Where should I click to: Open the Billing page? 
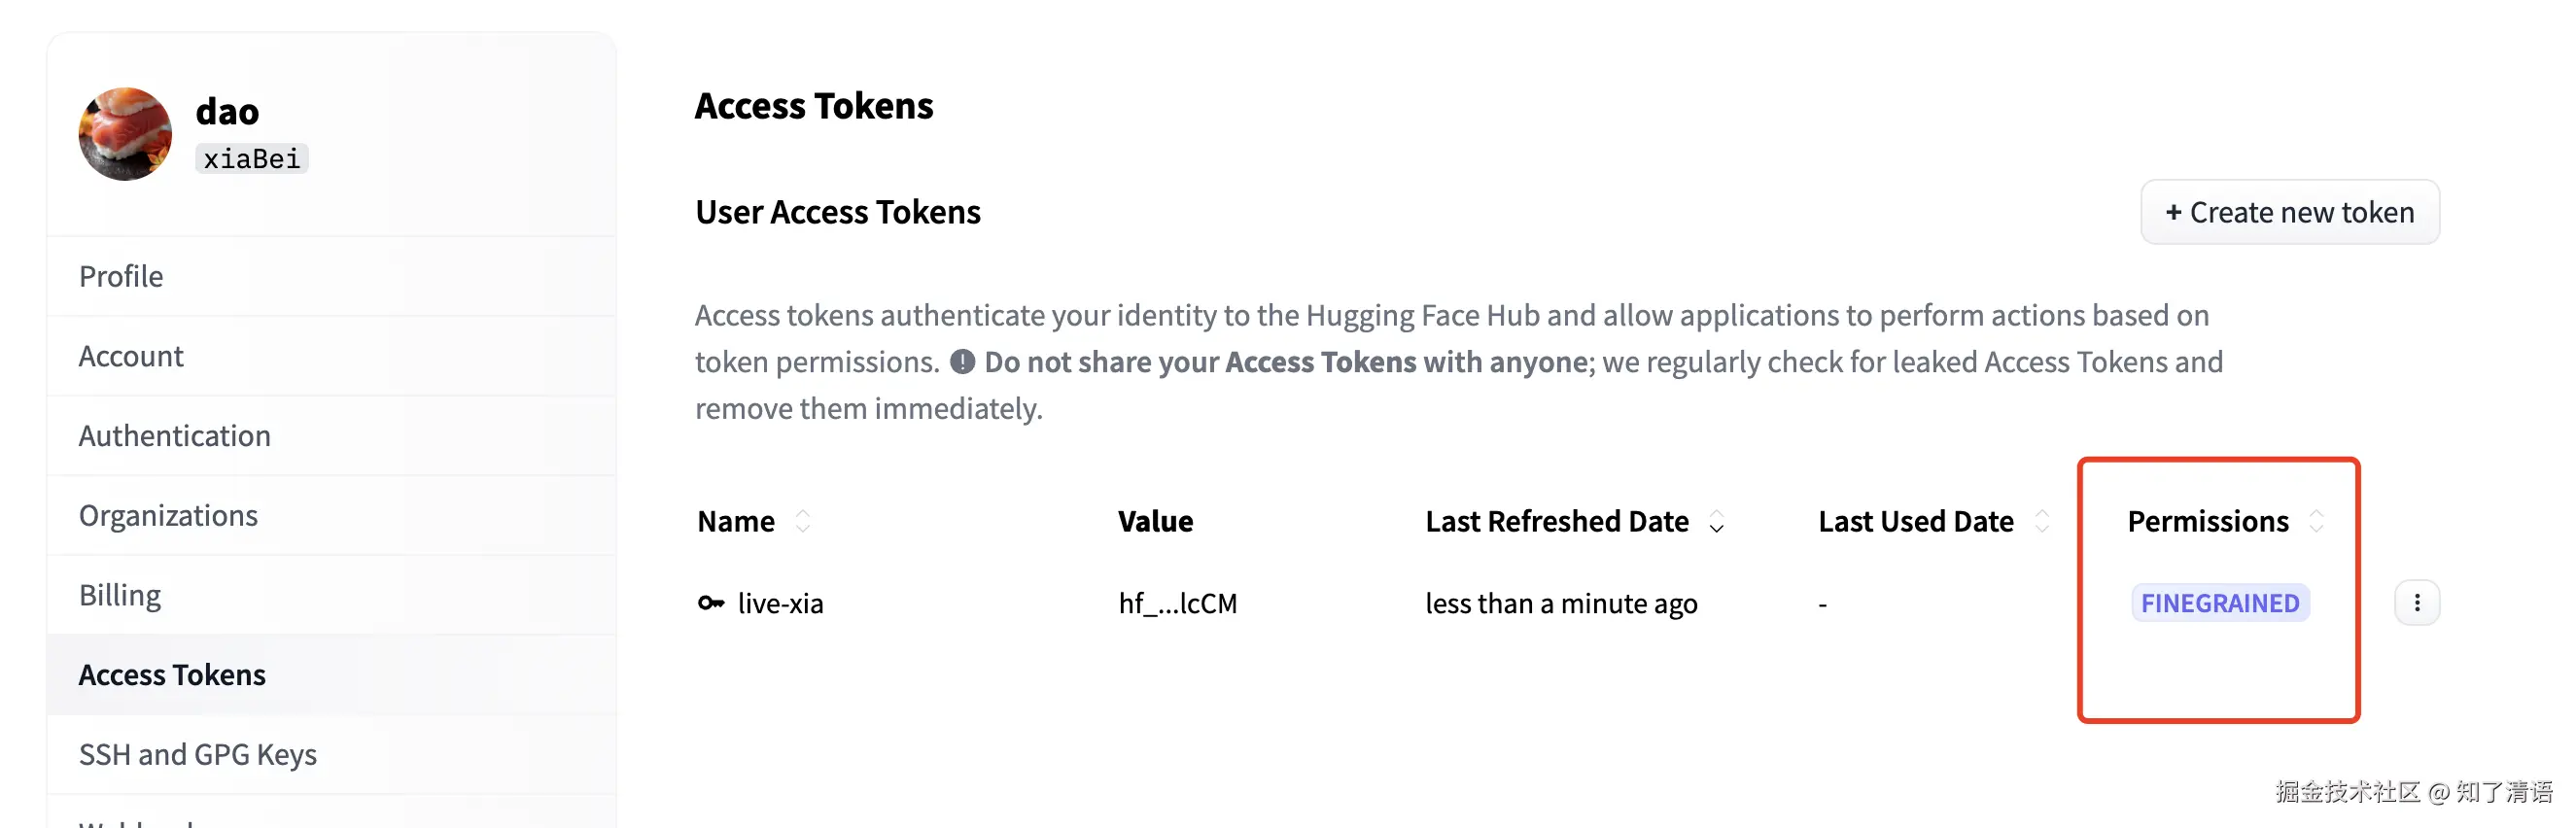[120, 595]
